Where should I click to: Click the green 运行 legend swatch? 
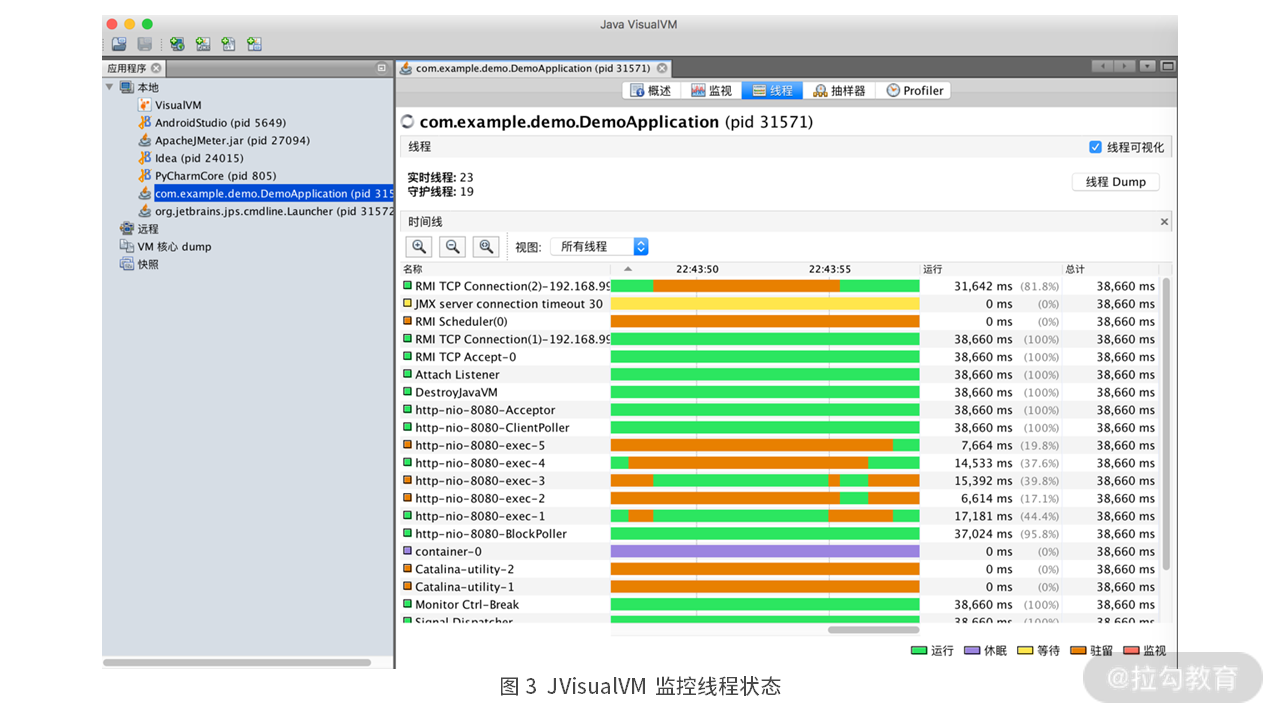(918, 651)
